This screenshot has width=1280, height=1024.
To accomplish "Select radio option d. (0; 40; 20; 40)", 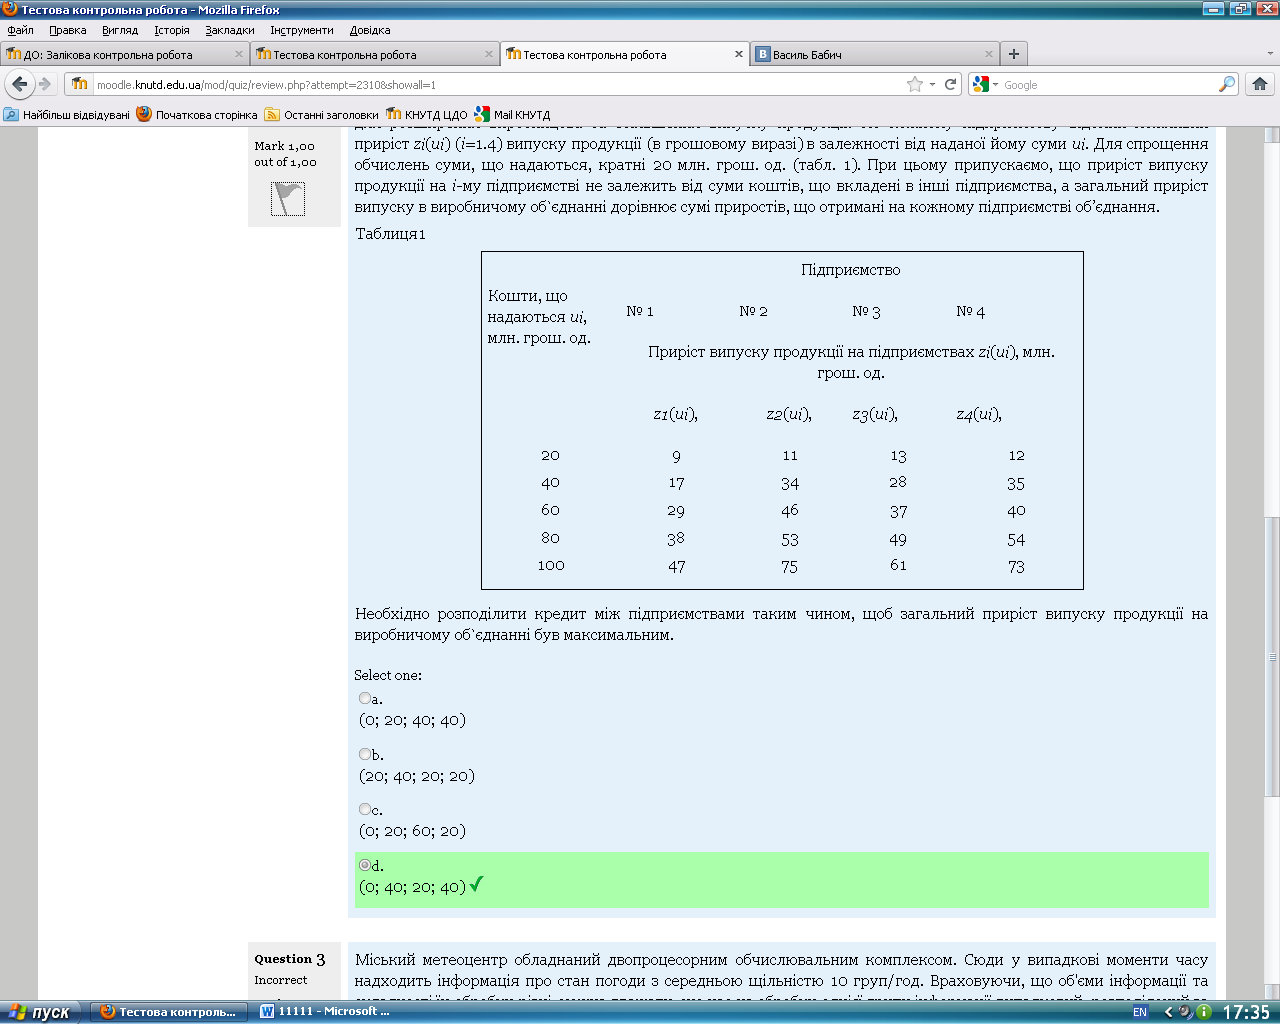I will point(365,865).
